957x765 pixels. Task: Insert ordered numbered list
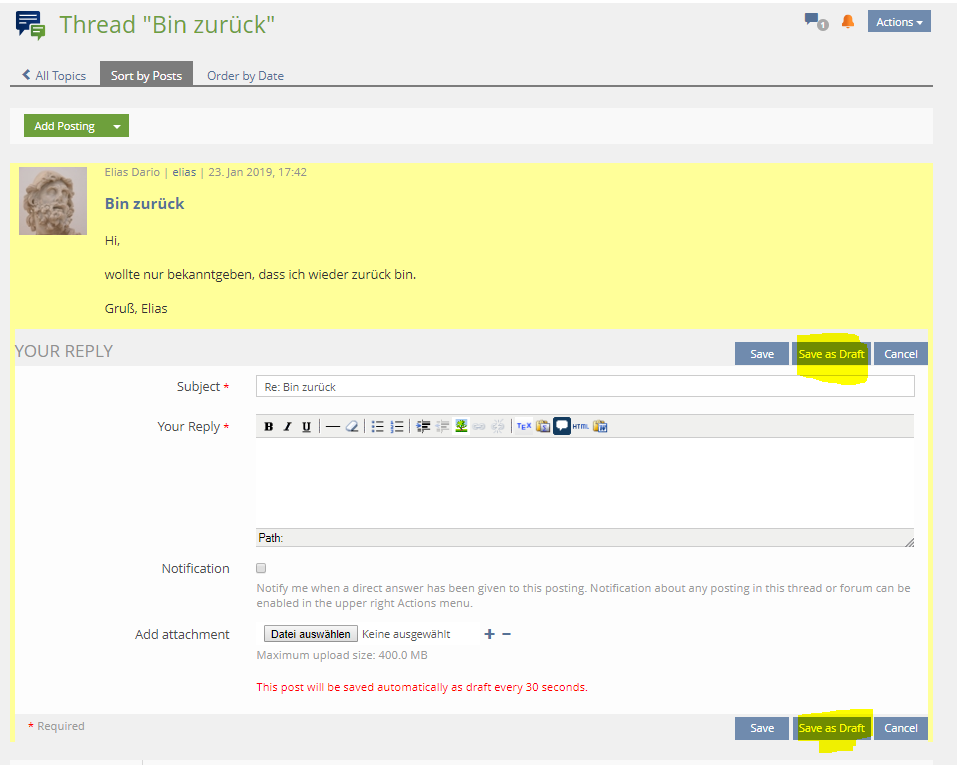397,426
